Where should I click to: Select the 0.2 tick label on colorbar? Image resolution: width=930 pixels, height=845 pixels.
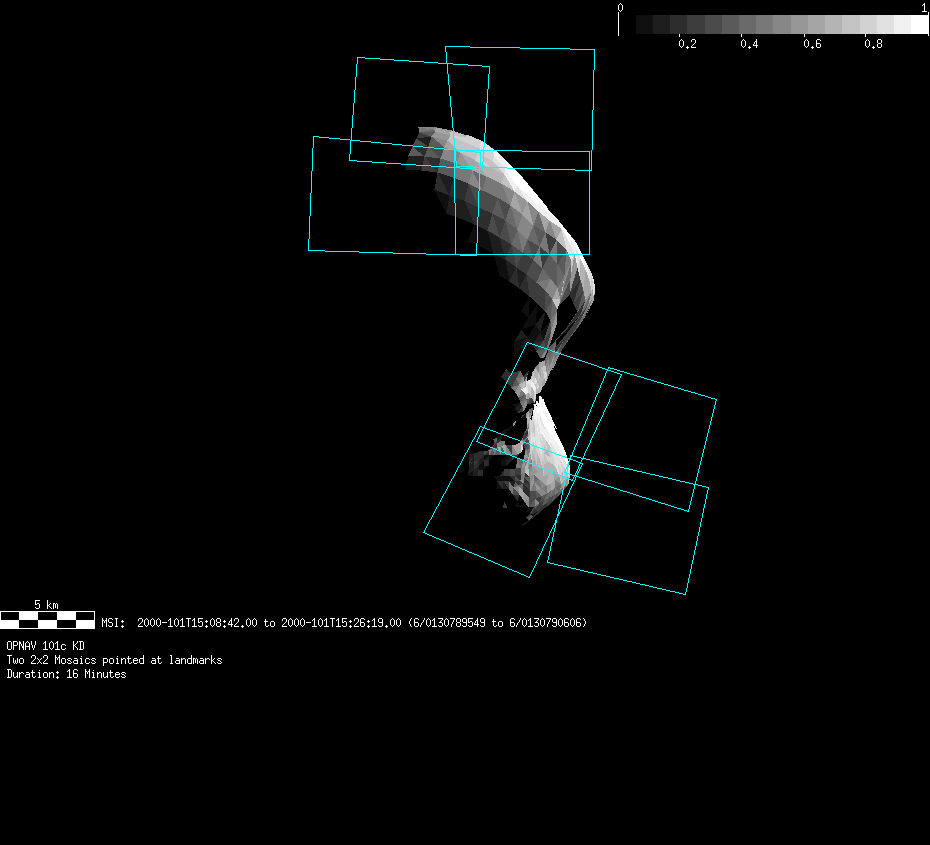click(687, 45)
